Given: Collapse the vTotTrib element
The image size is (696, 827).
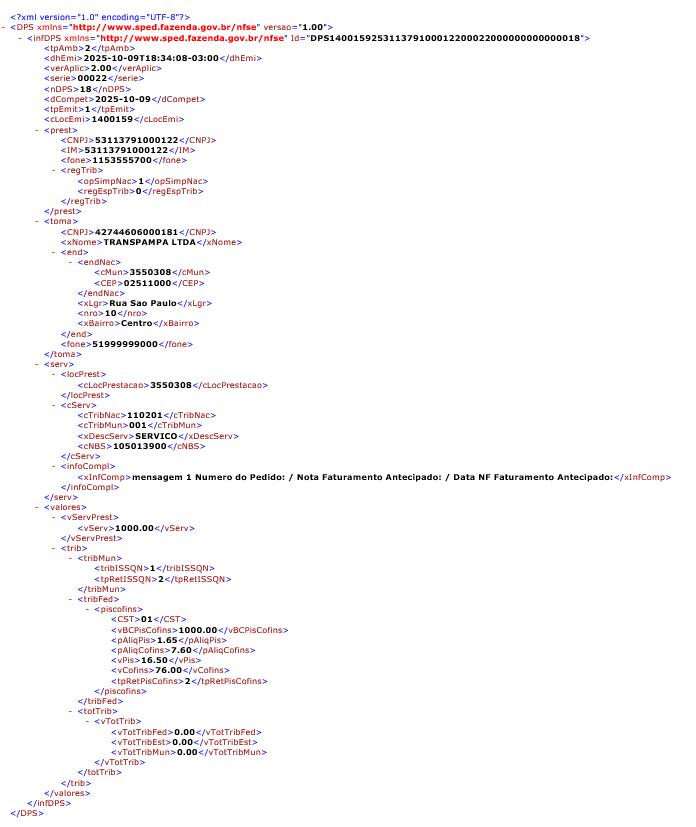Looking at the screenshot, I should 88,721.
